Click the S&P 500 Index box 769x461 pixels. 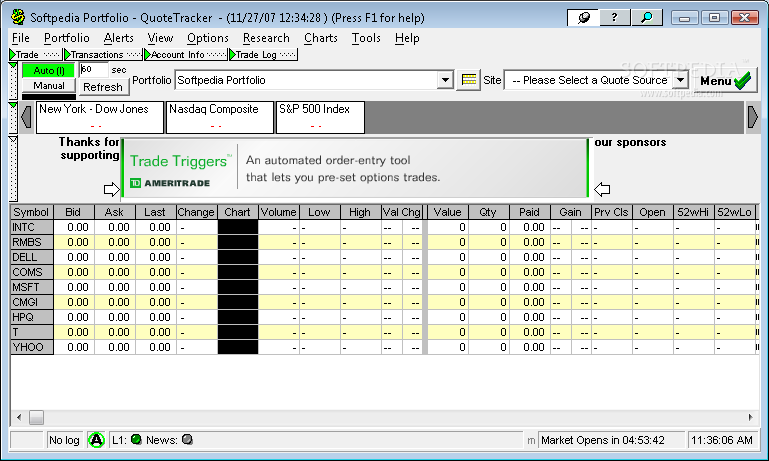point(320,117)
